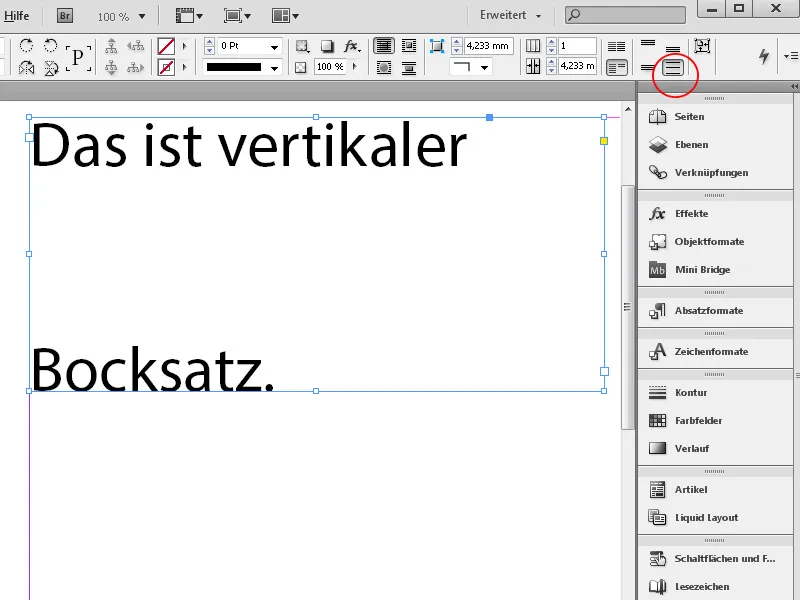Open Quick Apply lightning bolt
Image resolution: width=800 pixels, height=600 pixels.
pyautogui.click(x=764, y=56)
